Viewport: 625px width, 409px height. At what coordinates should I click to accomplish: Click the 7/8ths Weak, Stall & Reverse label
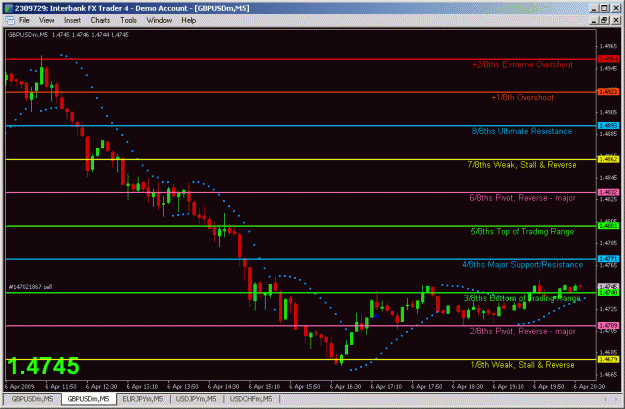(522, 165)
